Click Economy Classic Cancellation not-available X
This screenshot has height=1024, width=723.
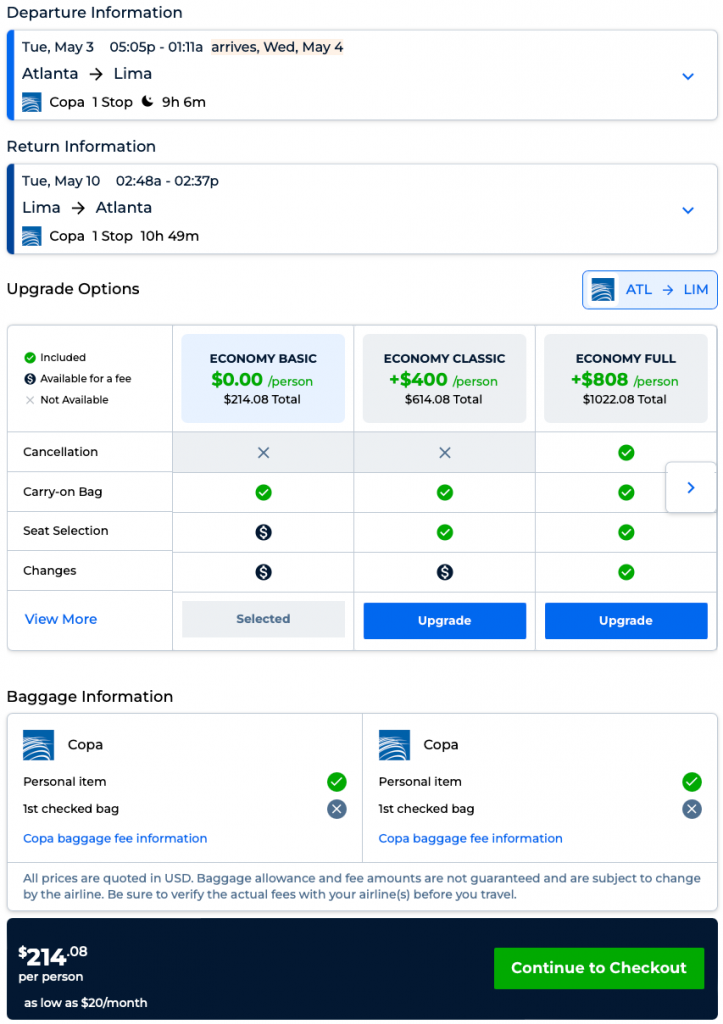(x=445, y=453)
